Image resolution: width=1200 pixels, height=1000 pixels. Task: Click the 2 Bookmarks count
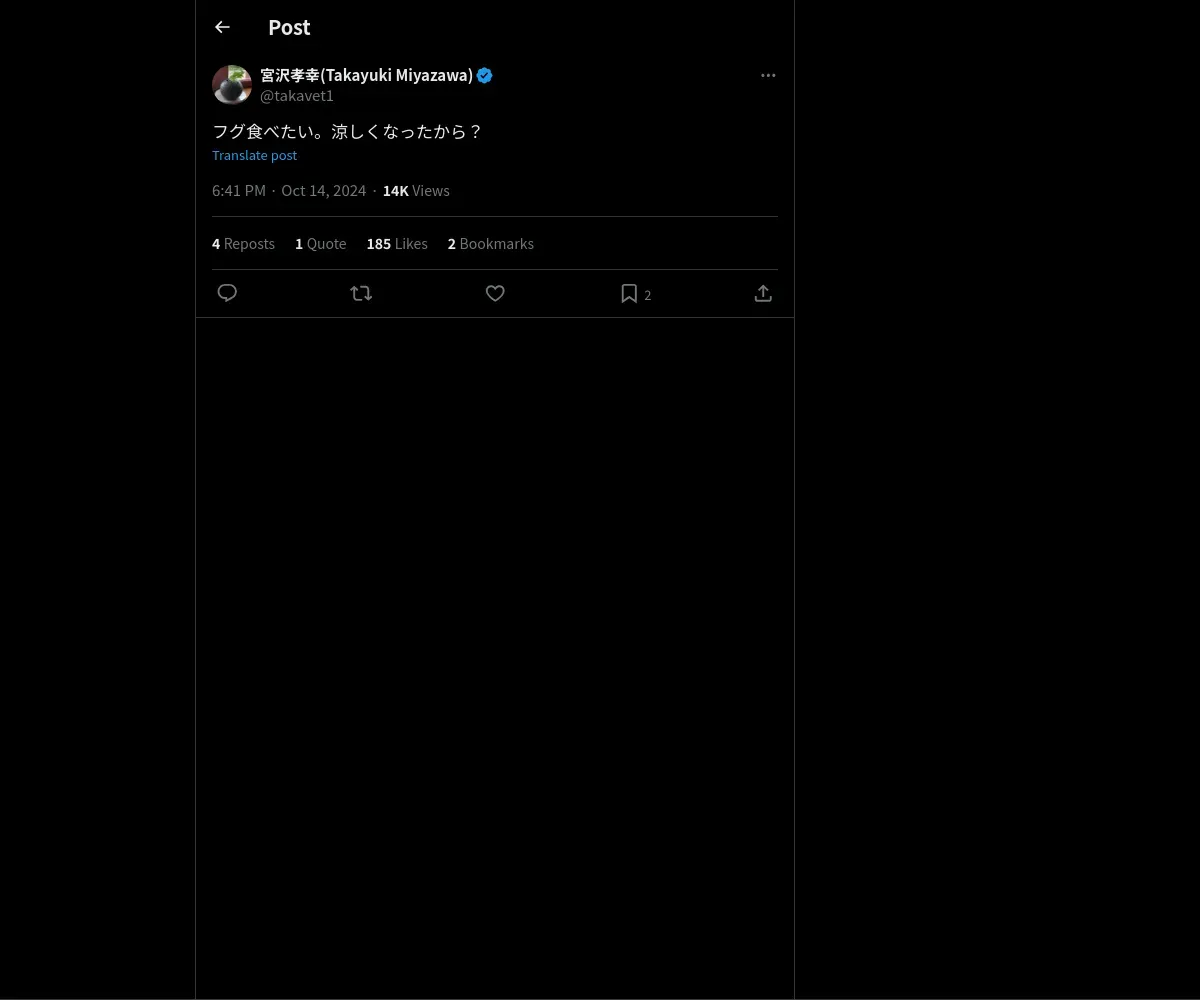(490, 244)
